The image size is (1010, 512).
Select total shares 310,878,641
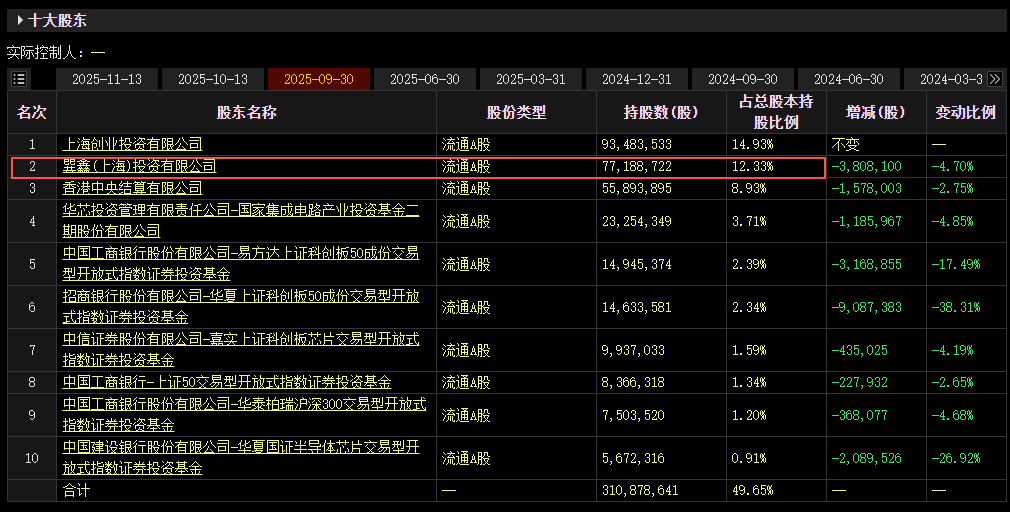click(640, 490)
